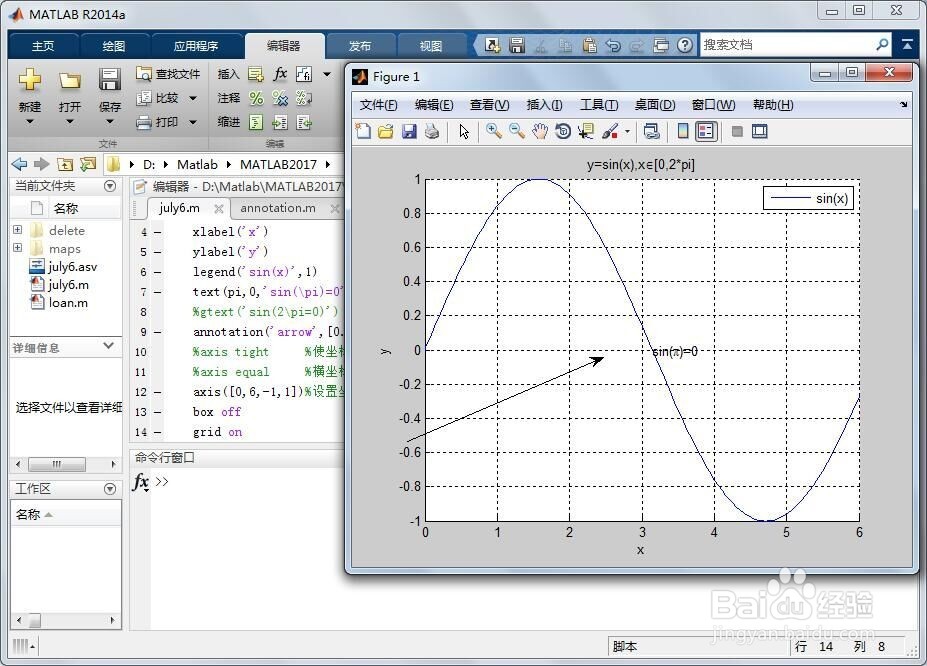The image size is (927, 666).
Task: Open the 当前文件夹 panel actions menu
Action: pyautogui.click(x=109, y=186)
